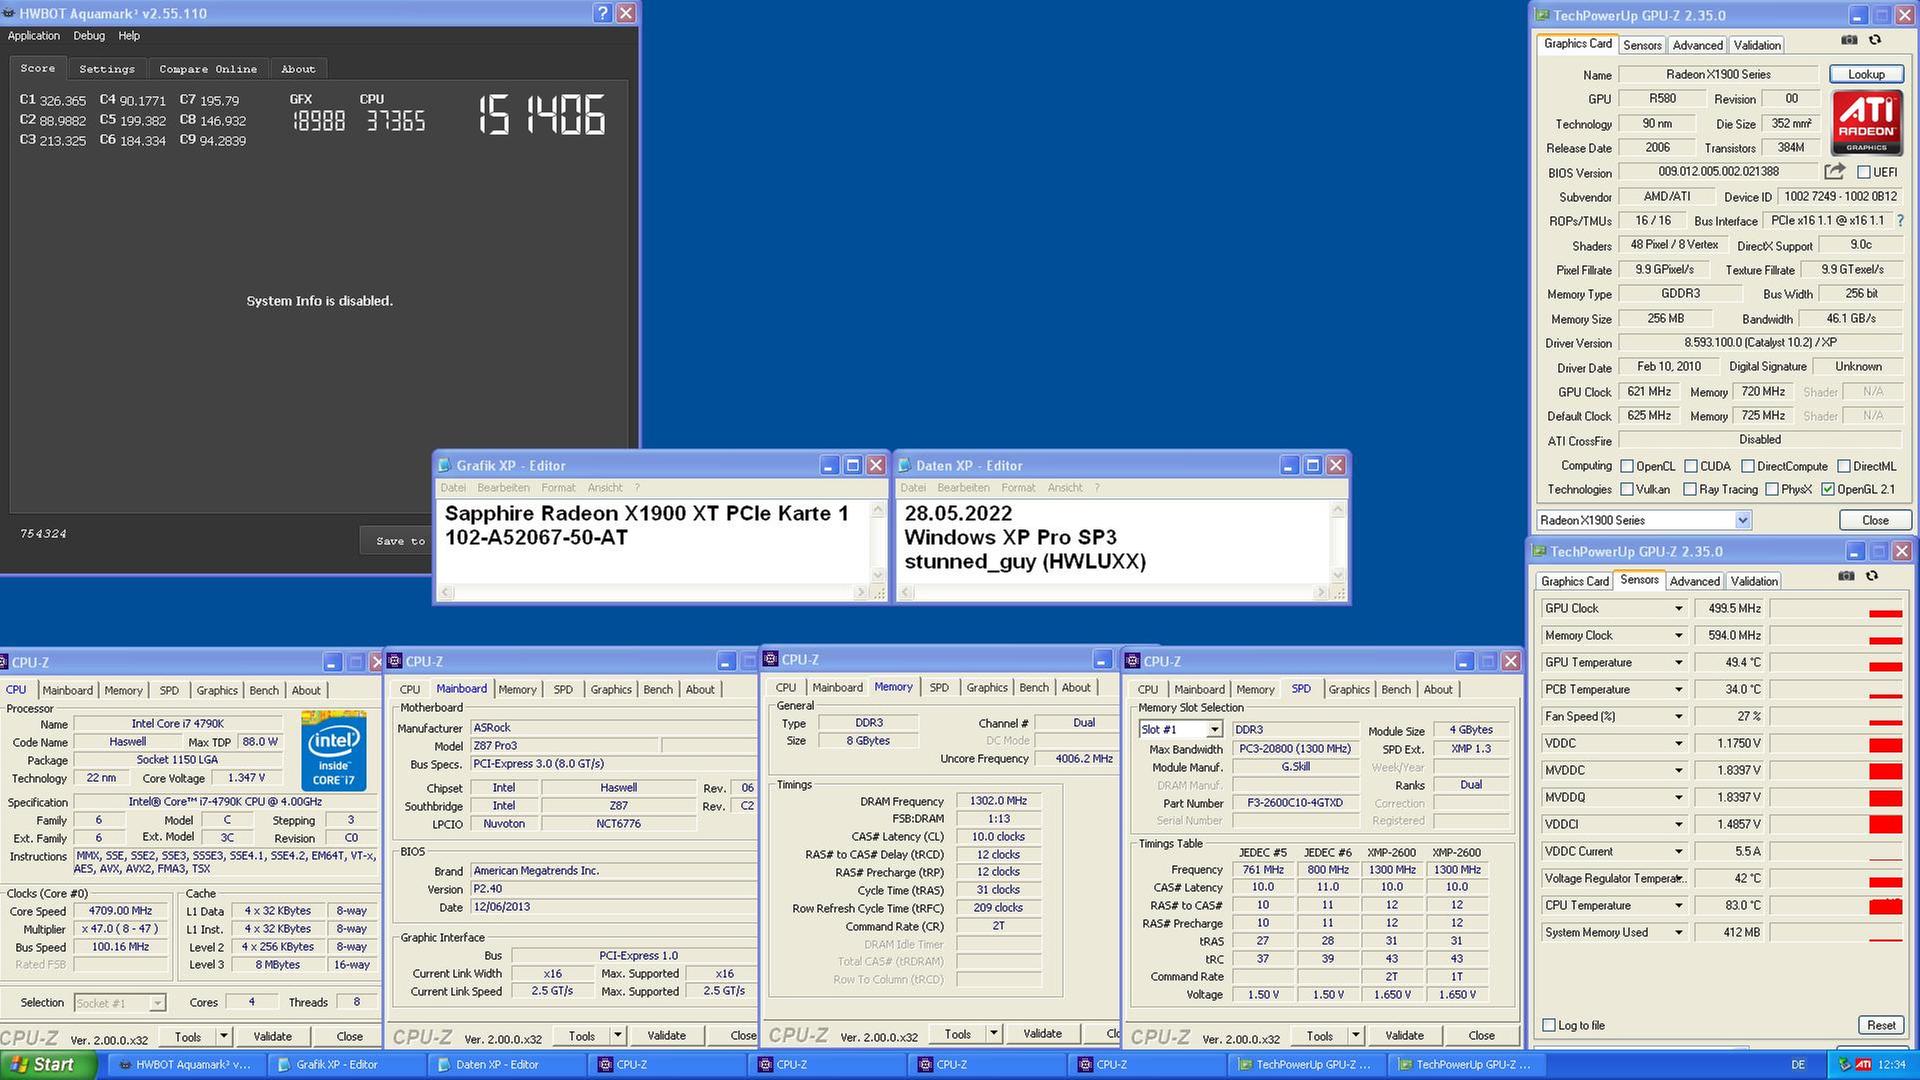Screen dimensions: 1920x1080
Task: Click the Save to button in Aquamark
Action: (399, 541)
